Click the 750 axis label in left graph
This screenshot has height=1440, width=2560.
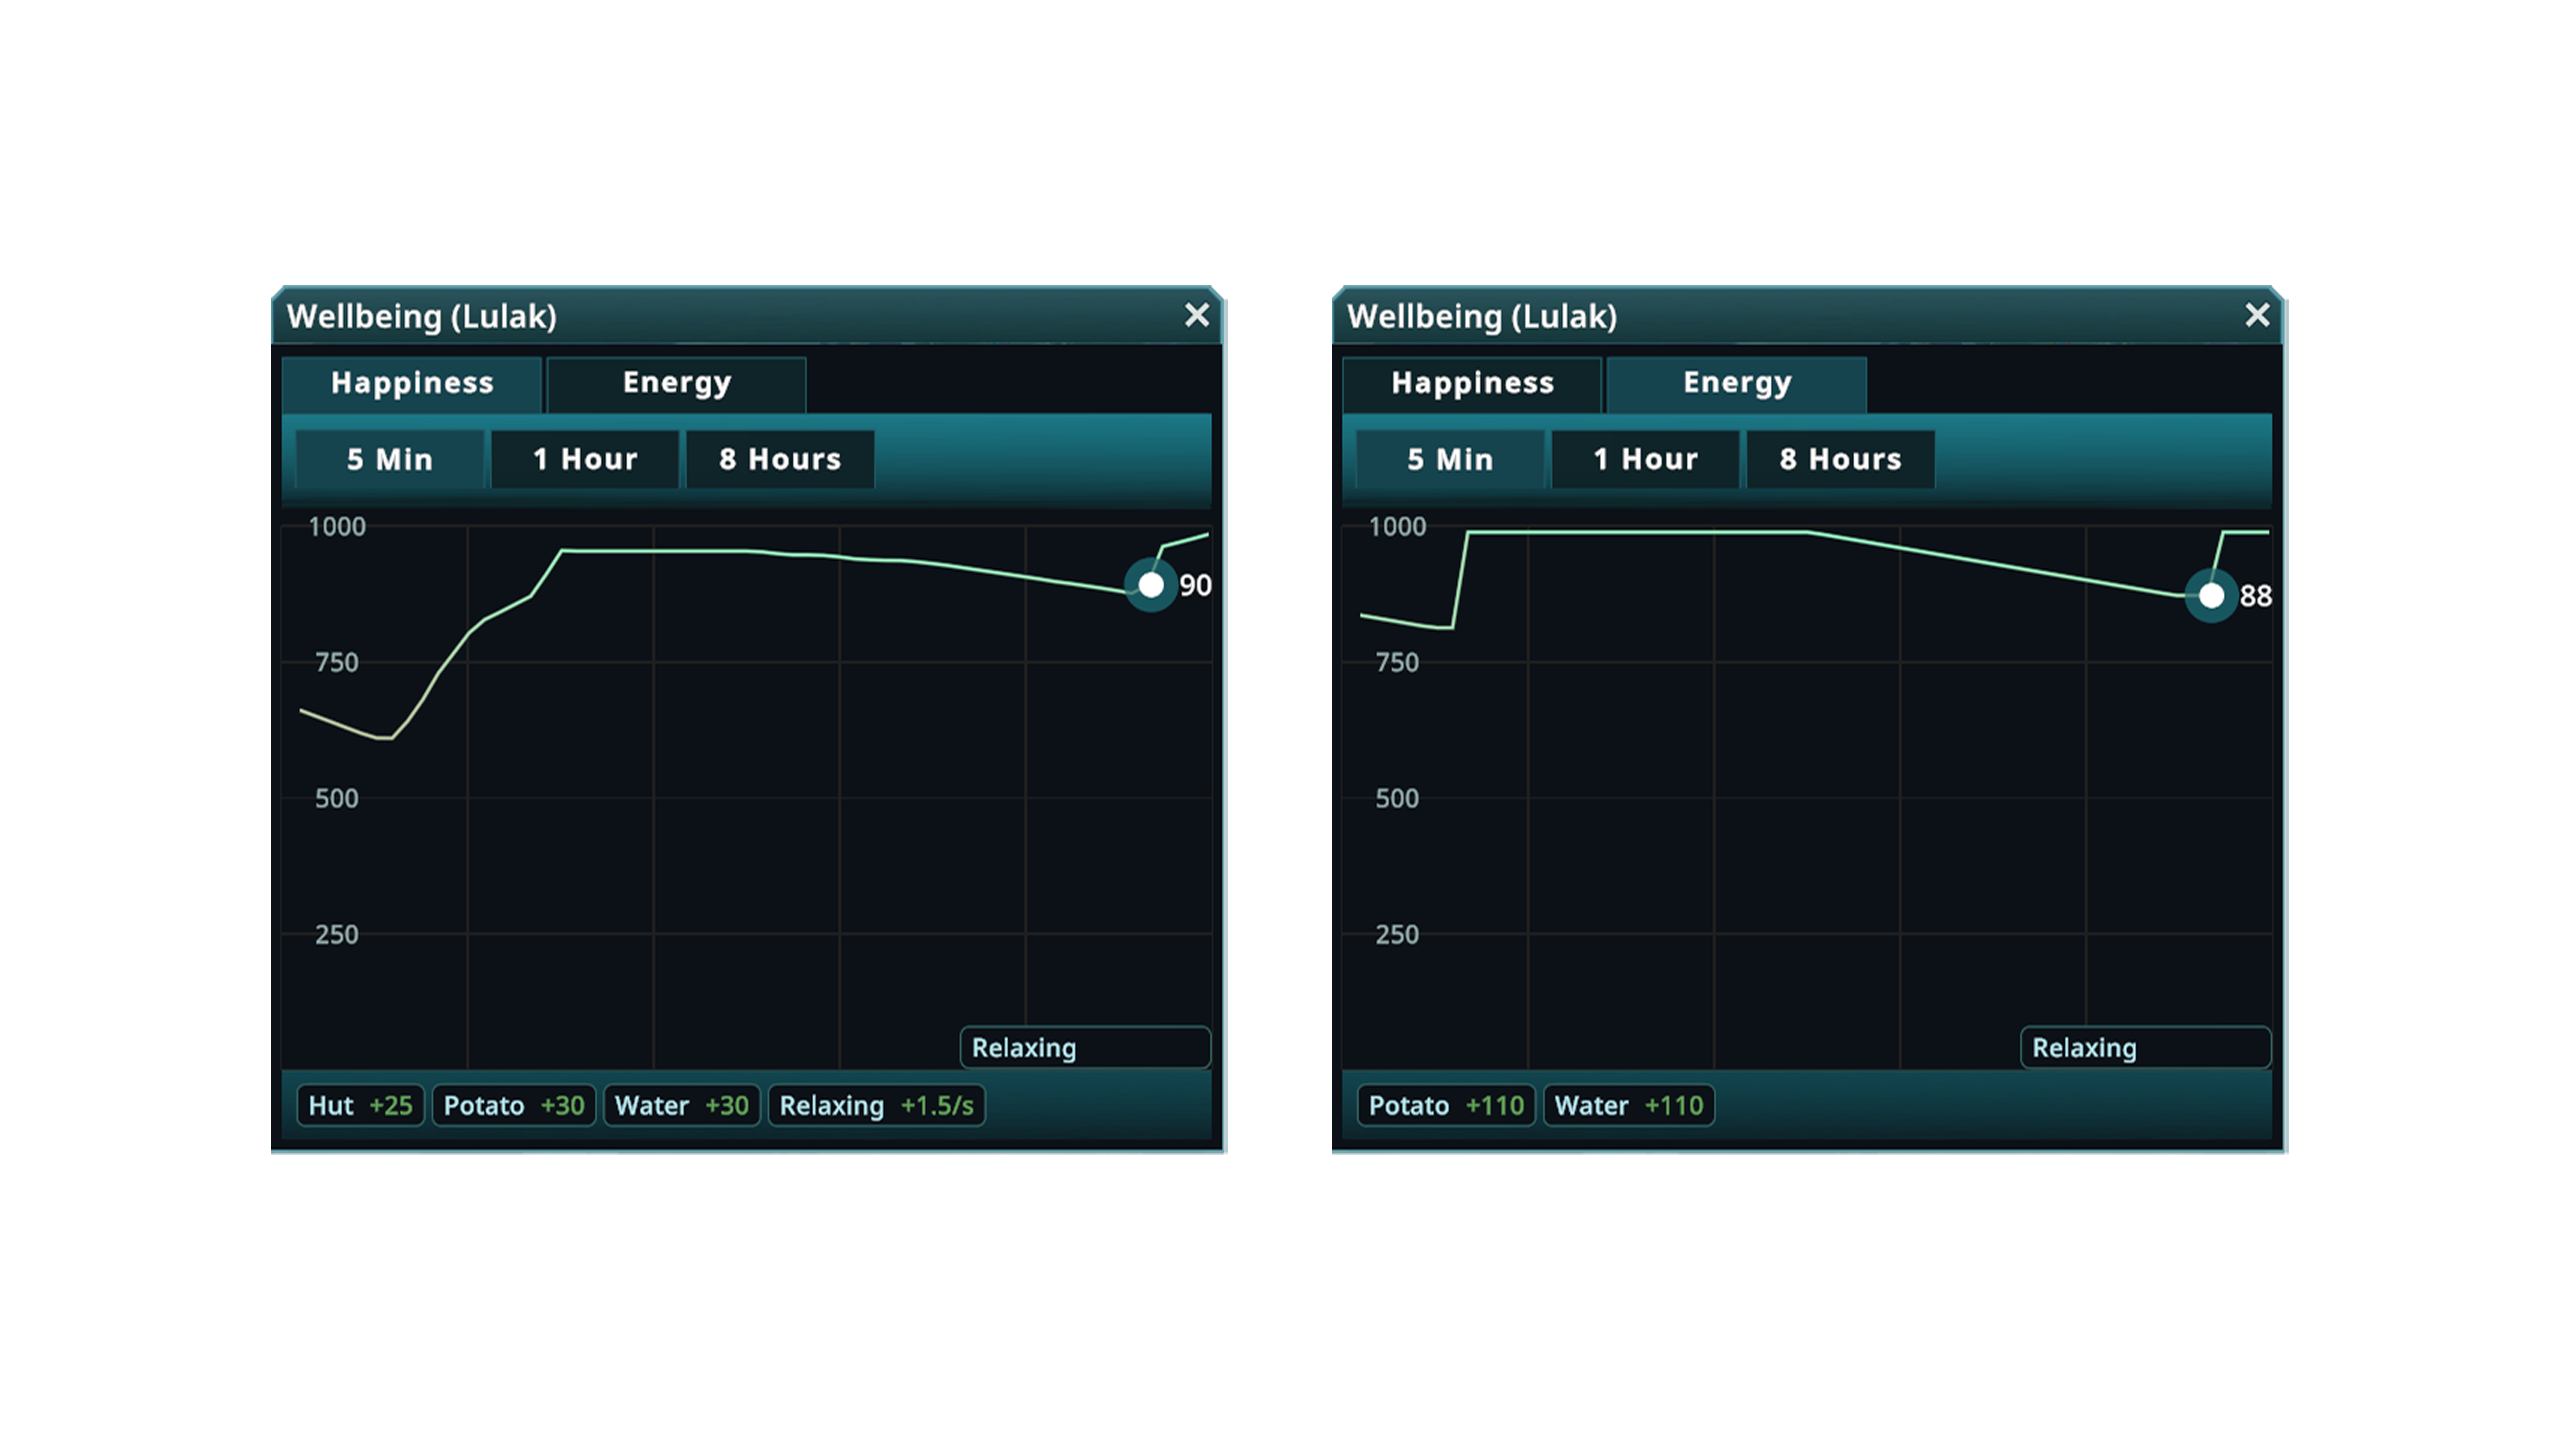coord(337,662)
